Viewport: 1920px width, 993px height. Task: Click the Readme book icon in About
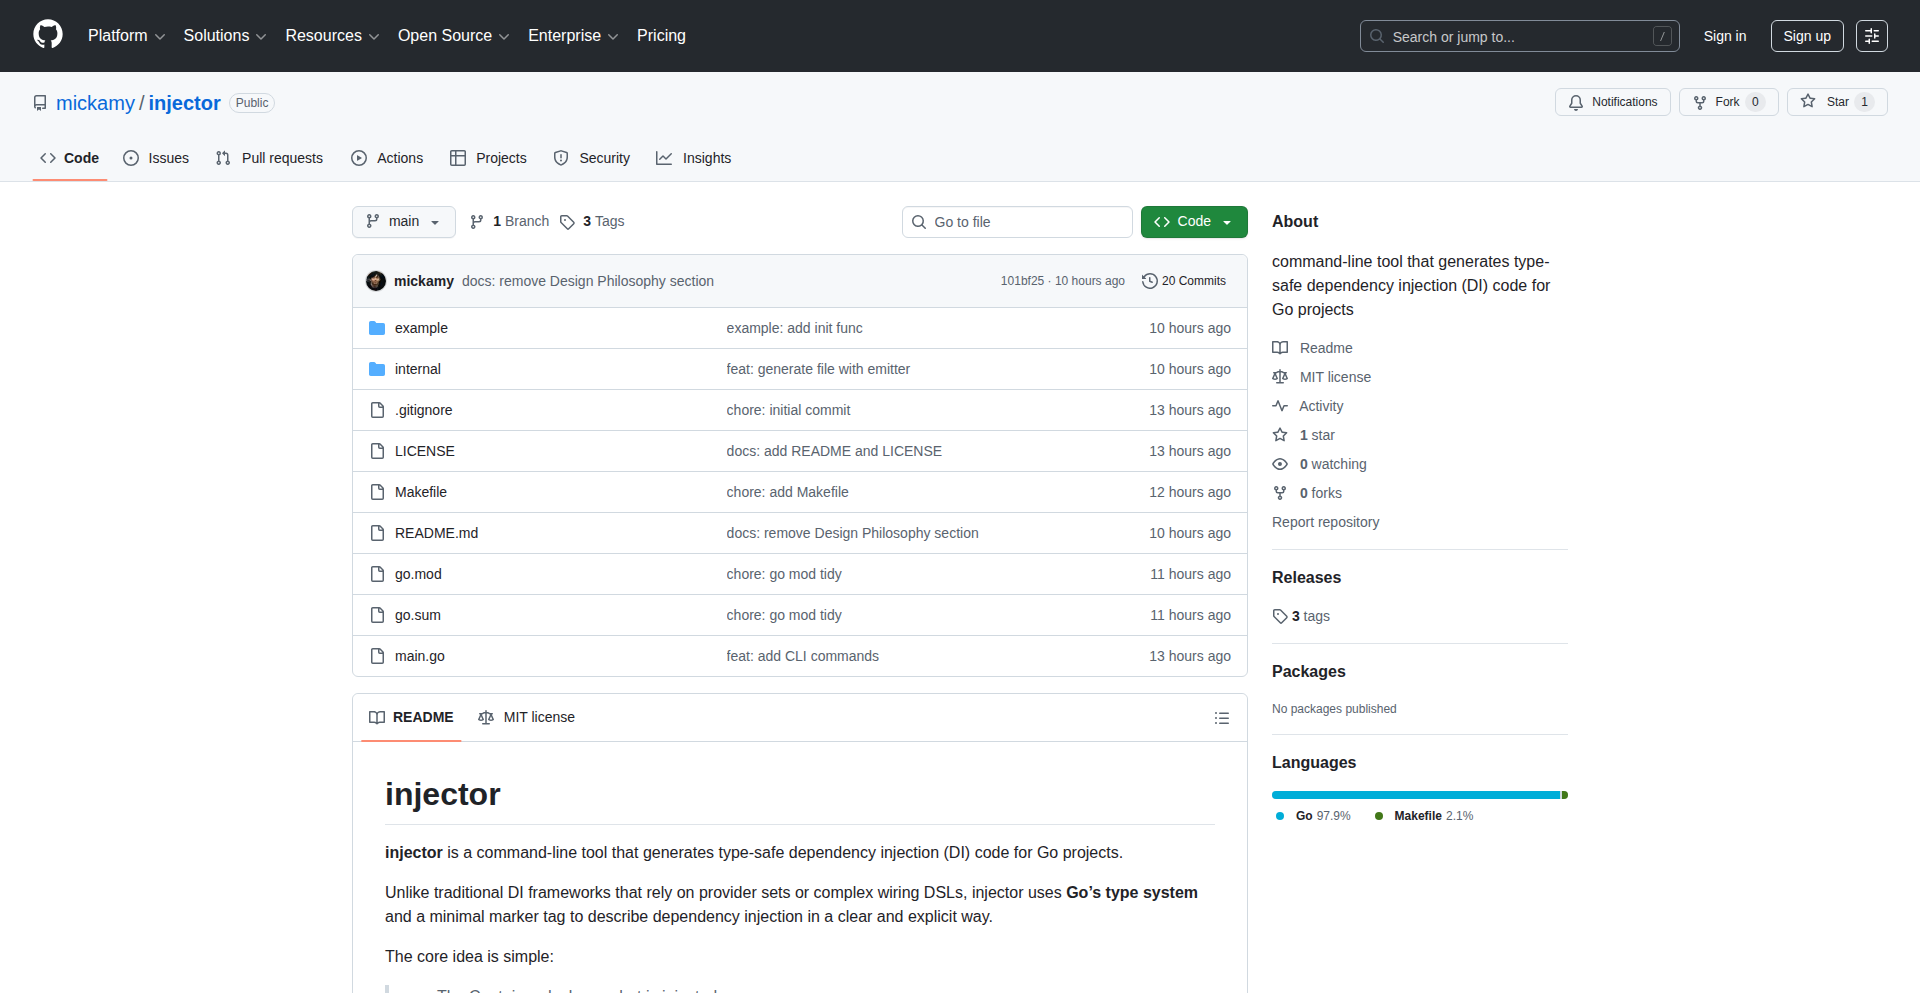pos(1280,348)
